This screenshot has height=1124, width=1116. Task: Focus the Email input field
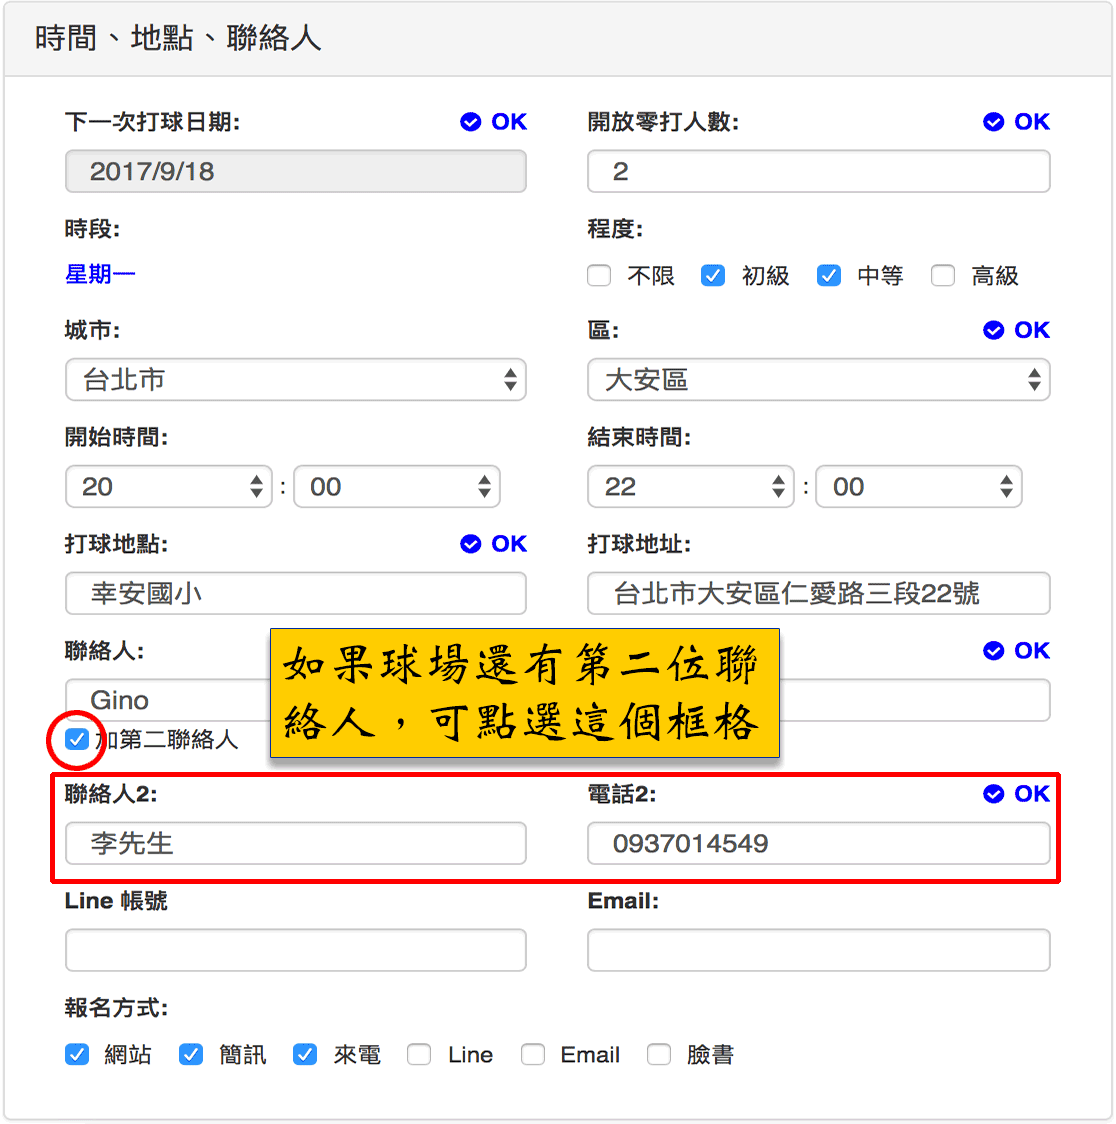(818, 950)
